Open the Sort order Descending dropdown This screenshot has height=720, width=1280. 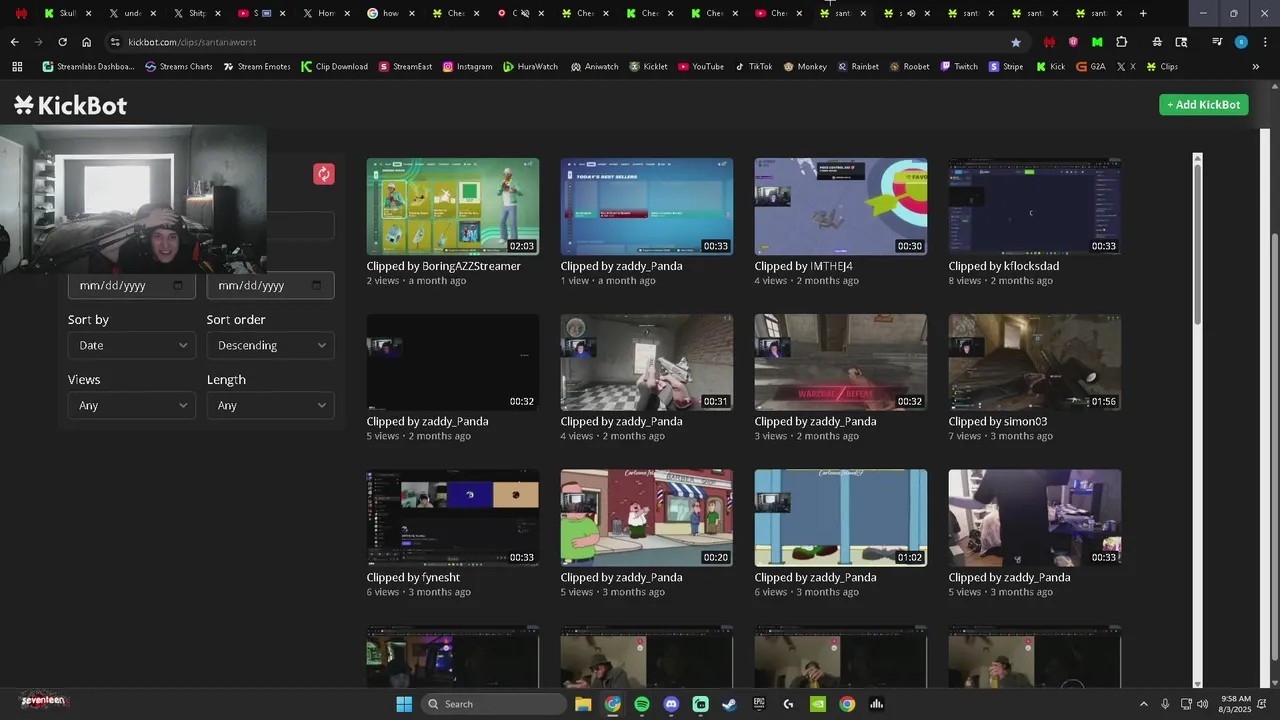270,345
